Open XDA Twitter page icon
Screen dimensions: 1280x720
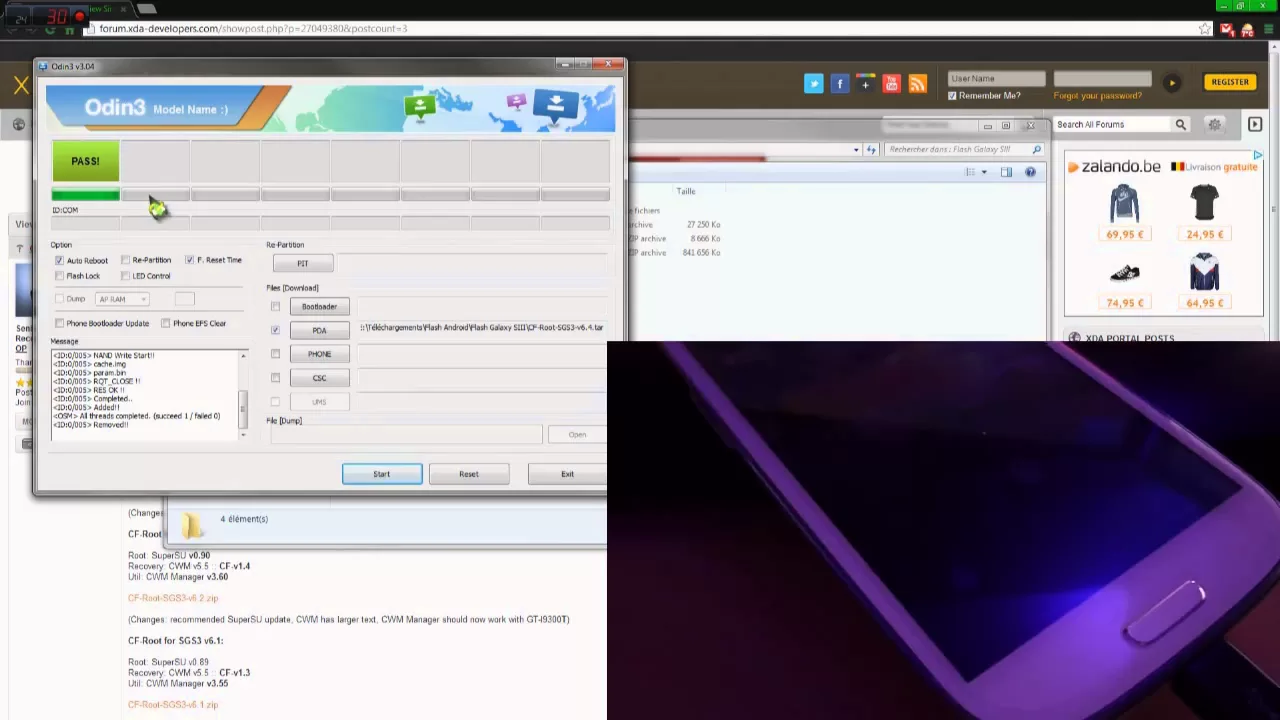click(814, 84)
